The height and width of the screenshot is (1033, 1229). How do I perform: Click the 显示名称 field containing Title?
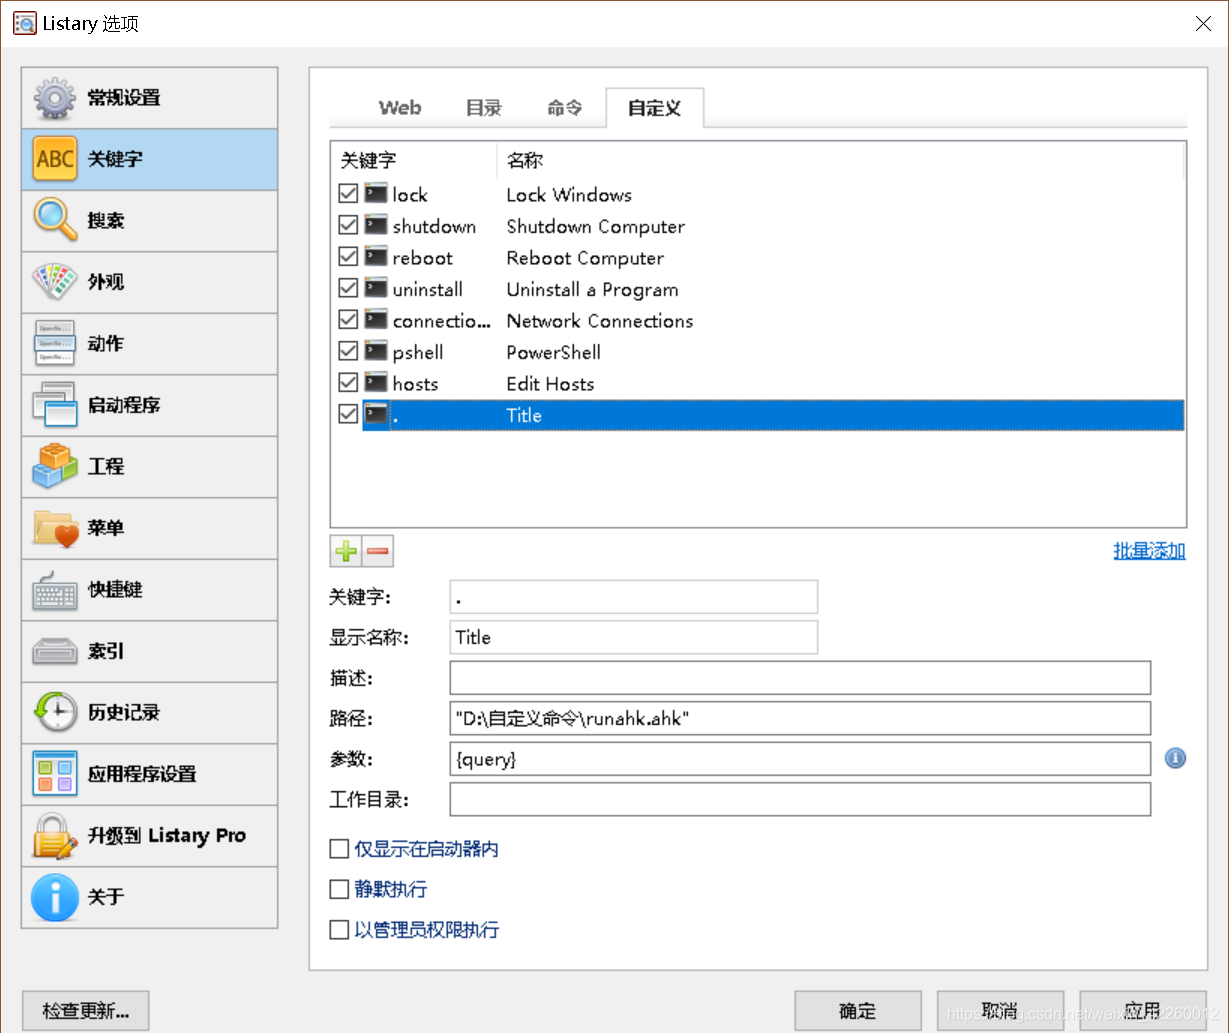pos(634,637)
